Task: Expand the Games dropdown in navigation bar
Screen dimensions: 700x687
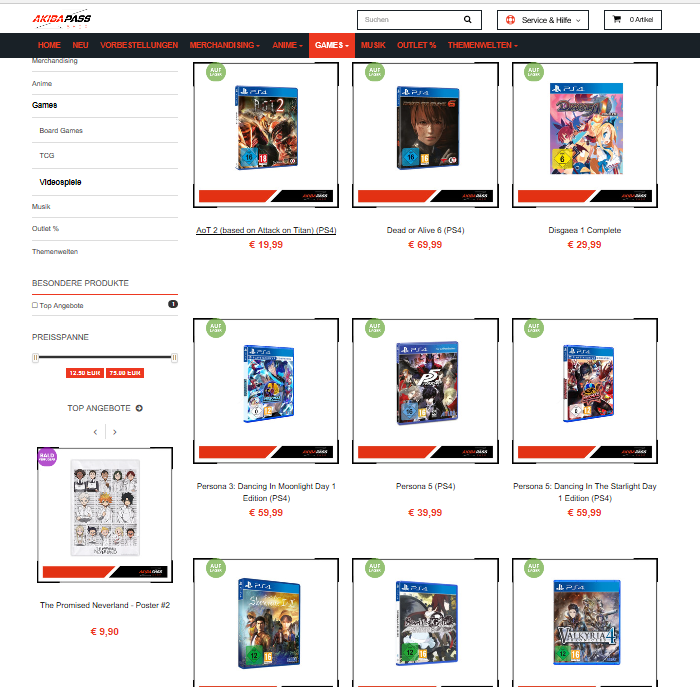Action: [x=331, y=45]
